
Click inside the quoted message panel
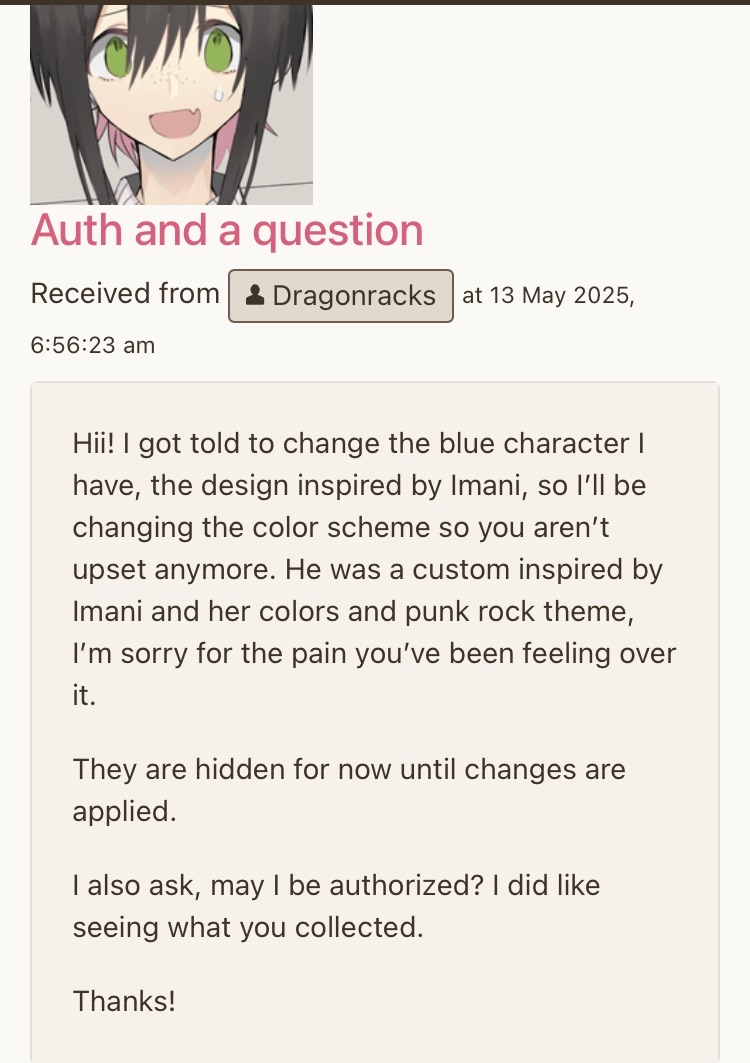tap(375, 700)
